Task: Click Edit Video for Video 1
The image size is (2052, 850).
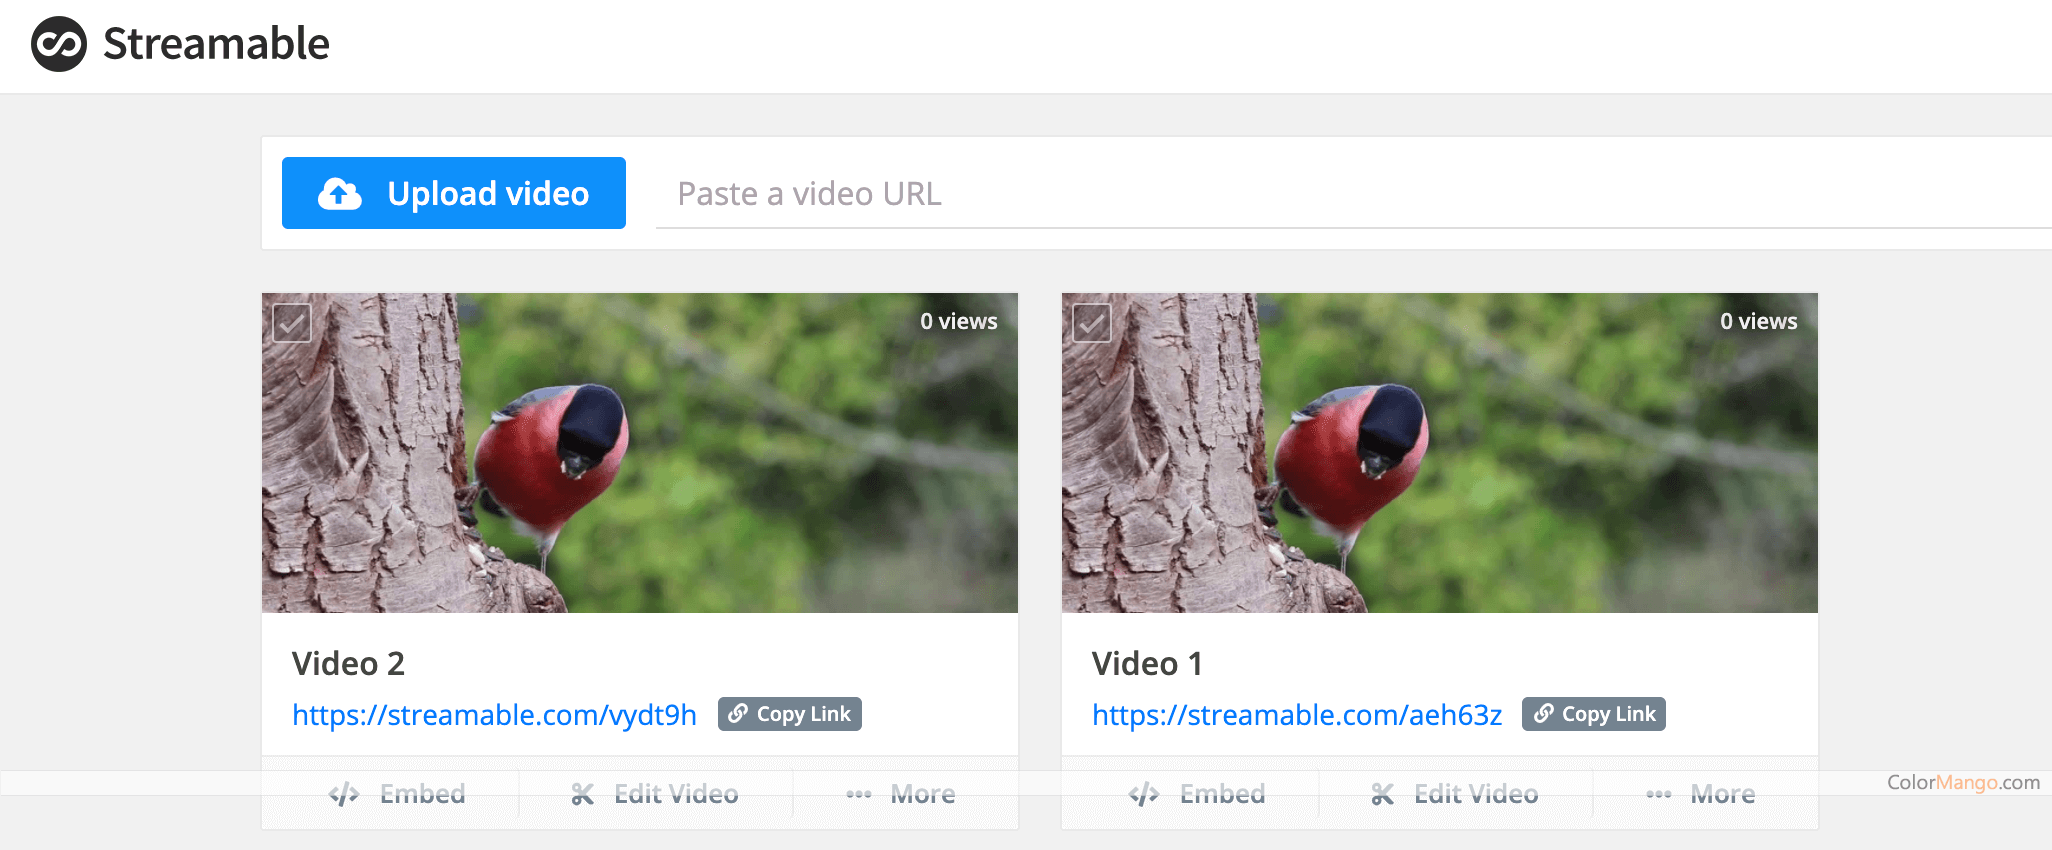Action: pyautogui.click(x=1455, y=794)
